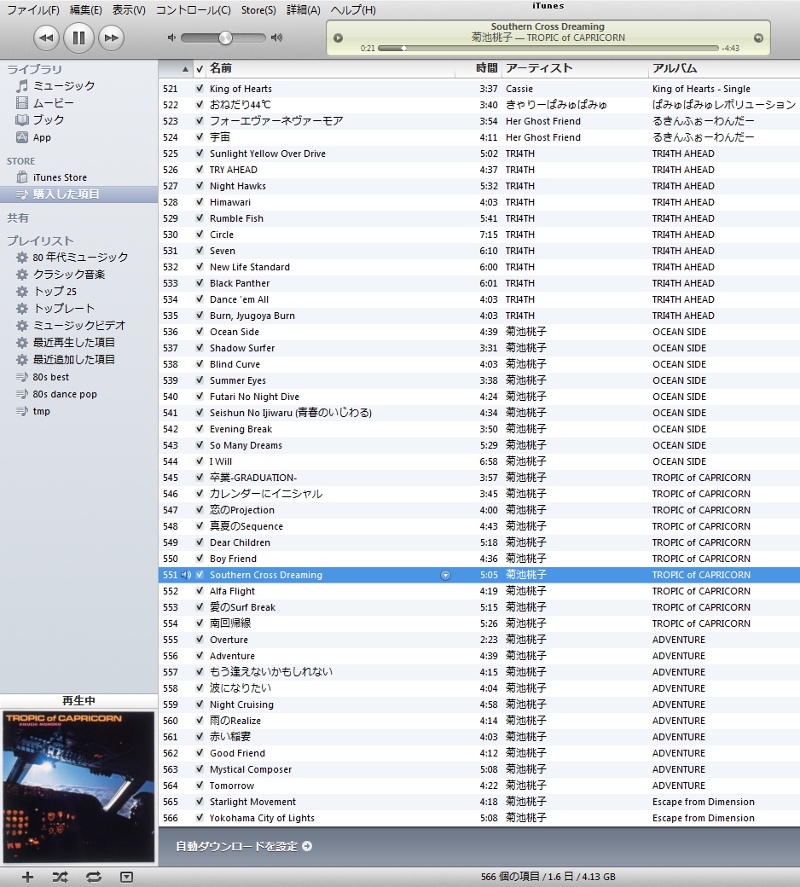Viewport: 800px width, 887px height.
Task: Select 購入した項目 in sidebar
Action: pyautogui.click(x=79, y=194)
